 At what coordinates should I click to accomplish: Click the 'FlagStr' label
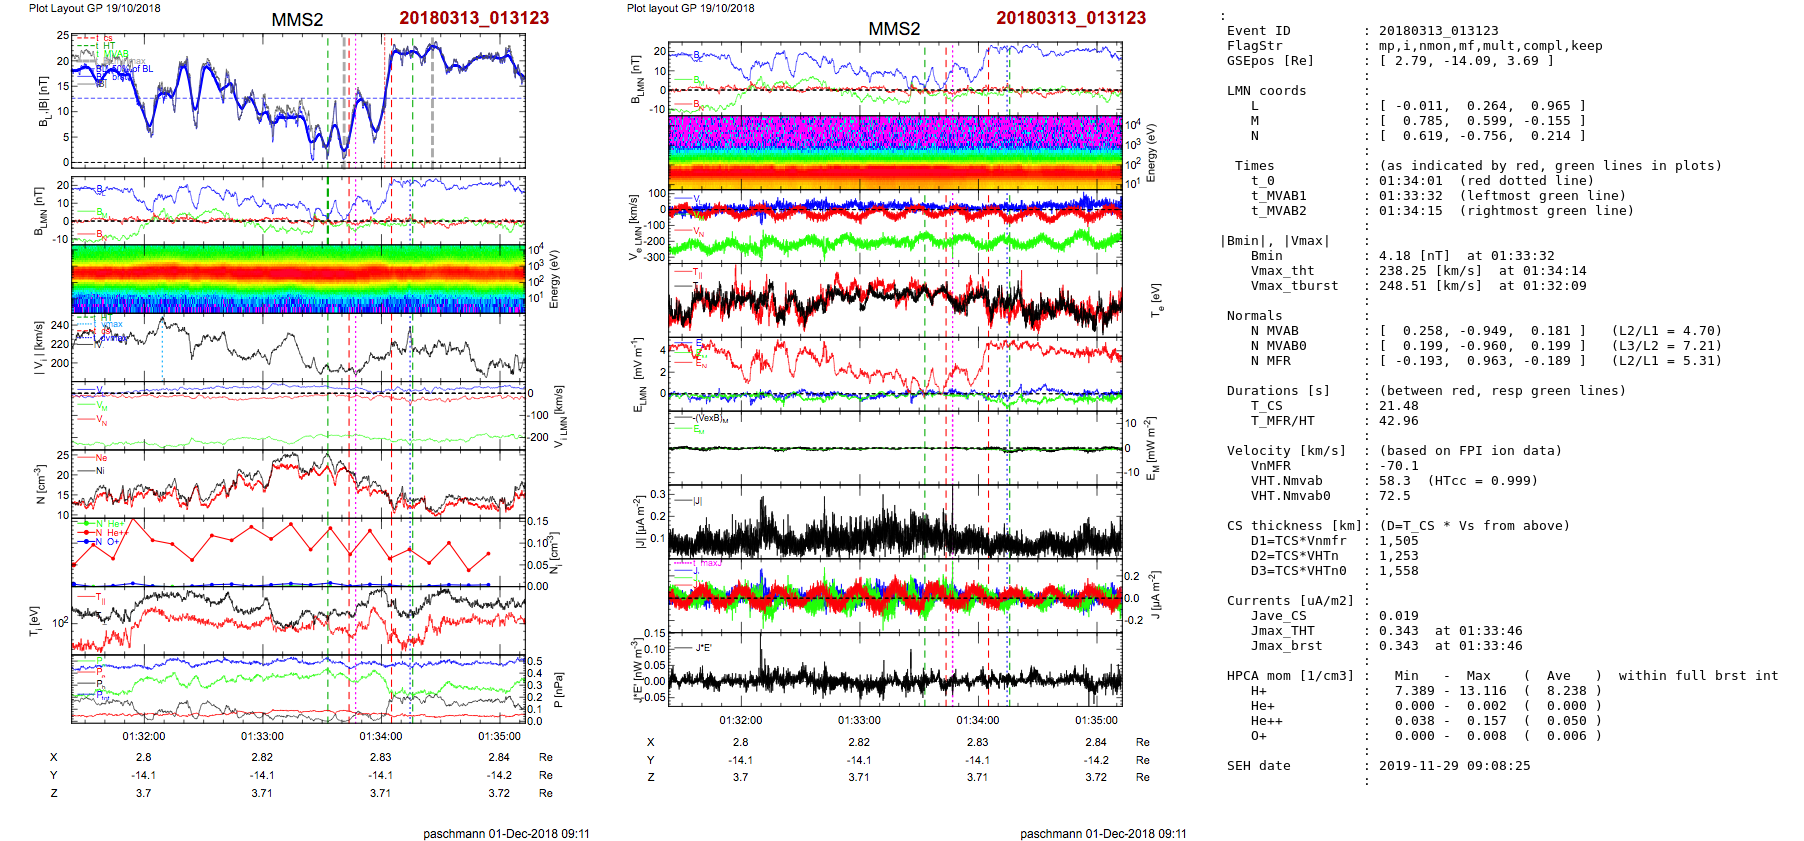click(1255, 46)
